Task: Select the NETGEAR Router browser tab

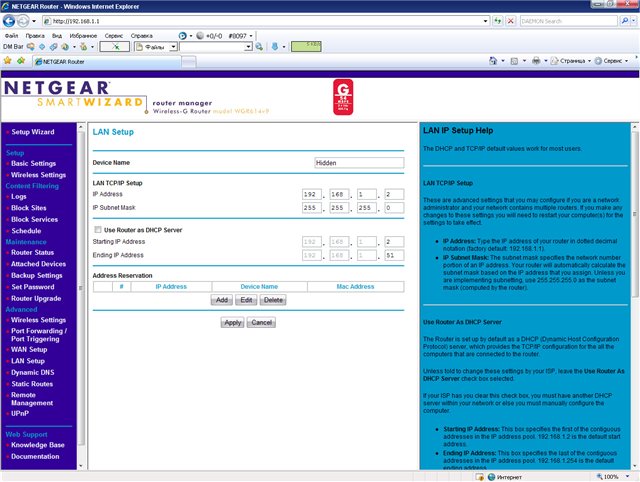Action: click(x=107, y=62)
